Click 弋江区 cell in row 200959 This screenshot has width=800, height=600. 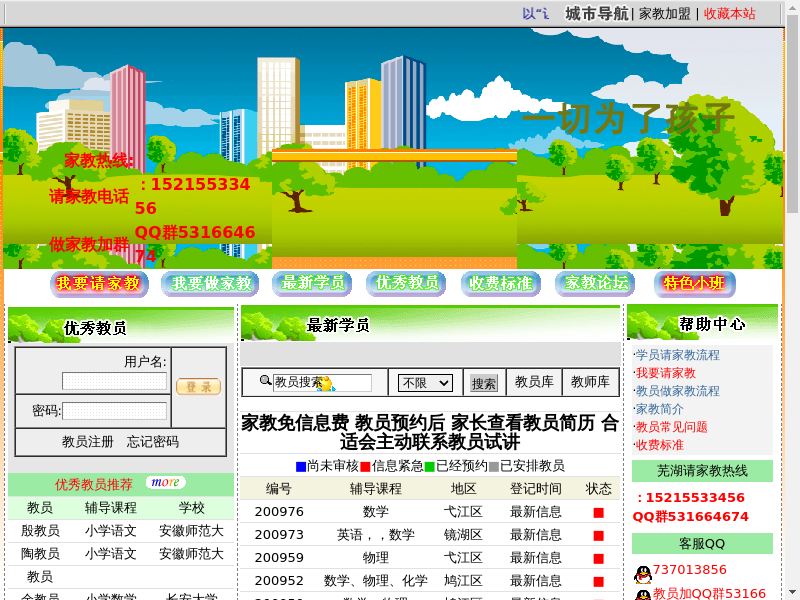(463, 557)
